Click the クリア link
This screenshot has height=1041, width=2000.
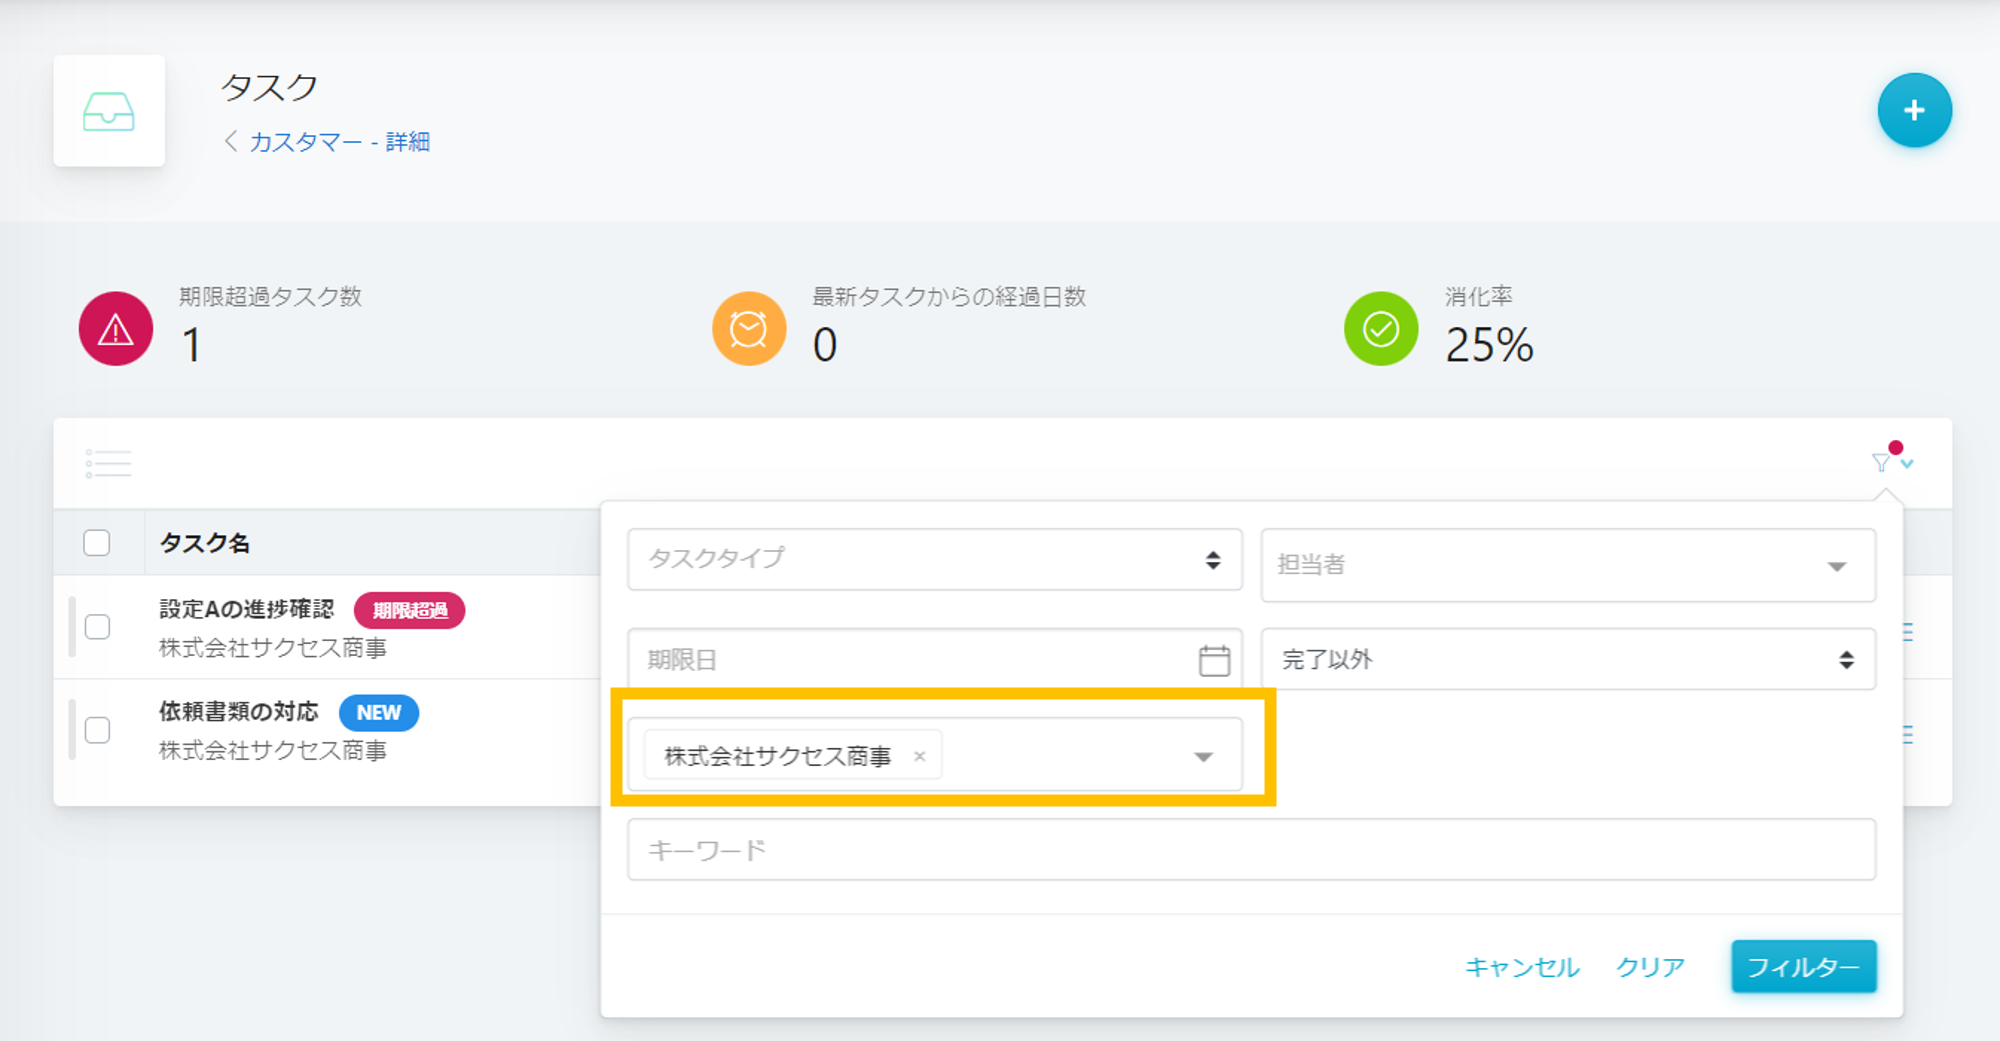(1650, 967)
